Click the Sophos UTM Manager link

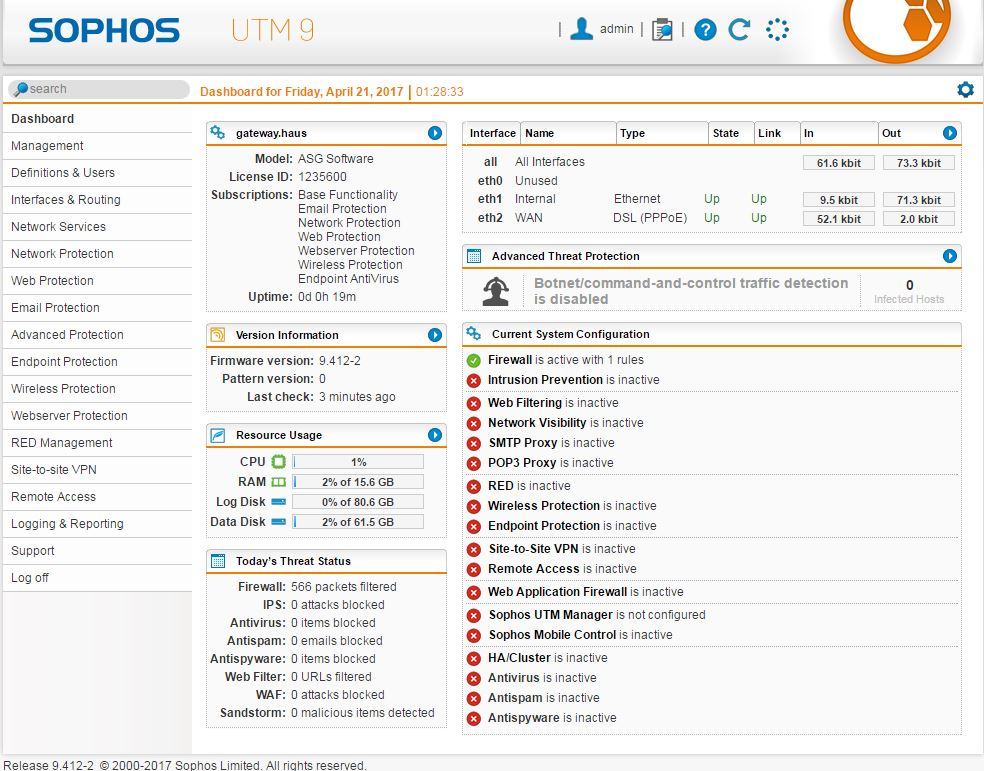(x=550, y=615)
